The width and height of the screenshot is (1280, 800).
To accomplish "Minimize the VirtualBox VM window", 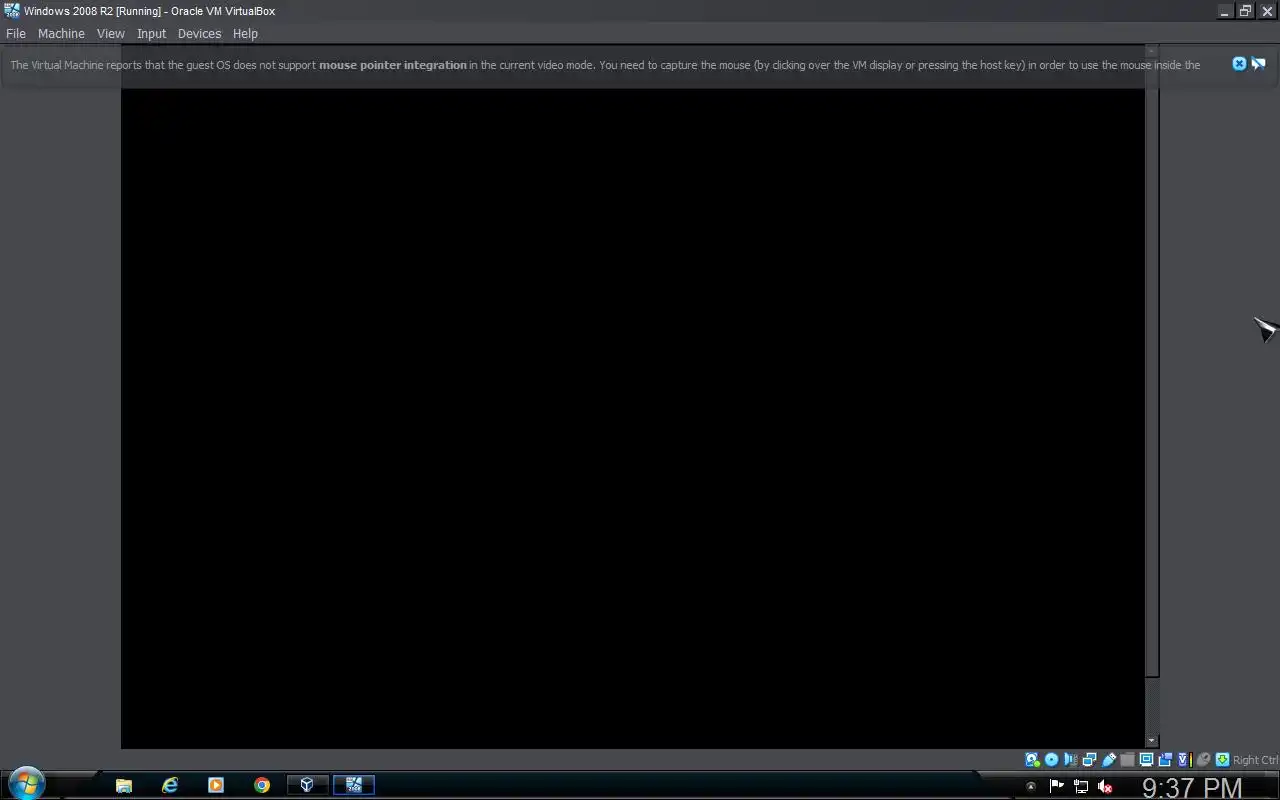I will click(x=1225, y=11).
